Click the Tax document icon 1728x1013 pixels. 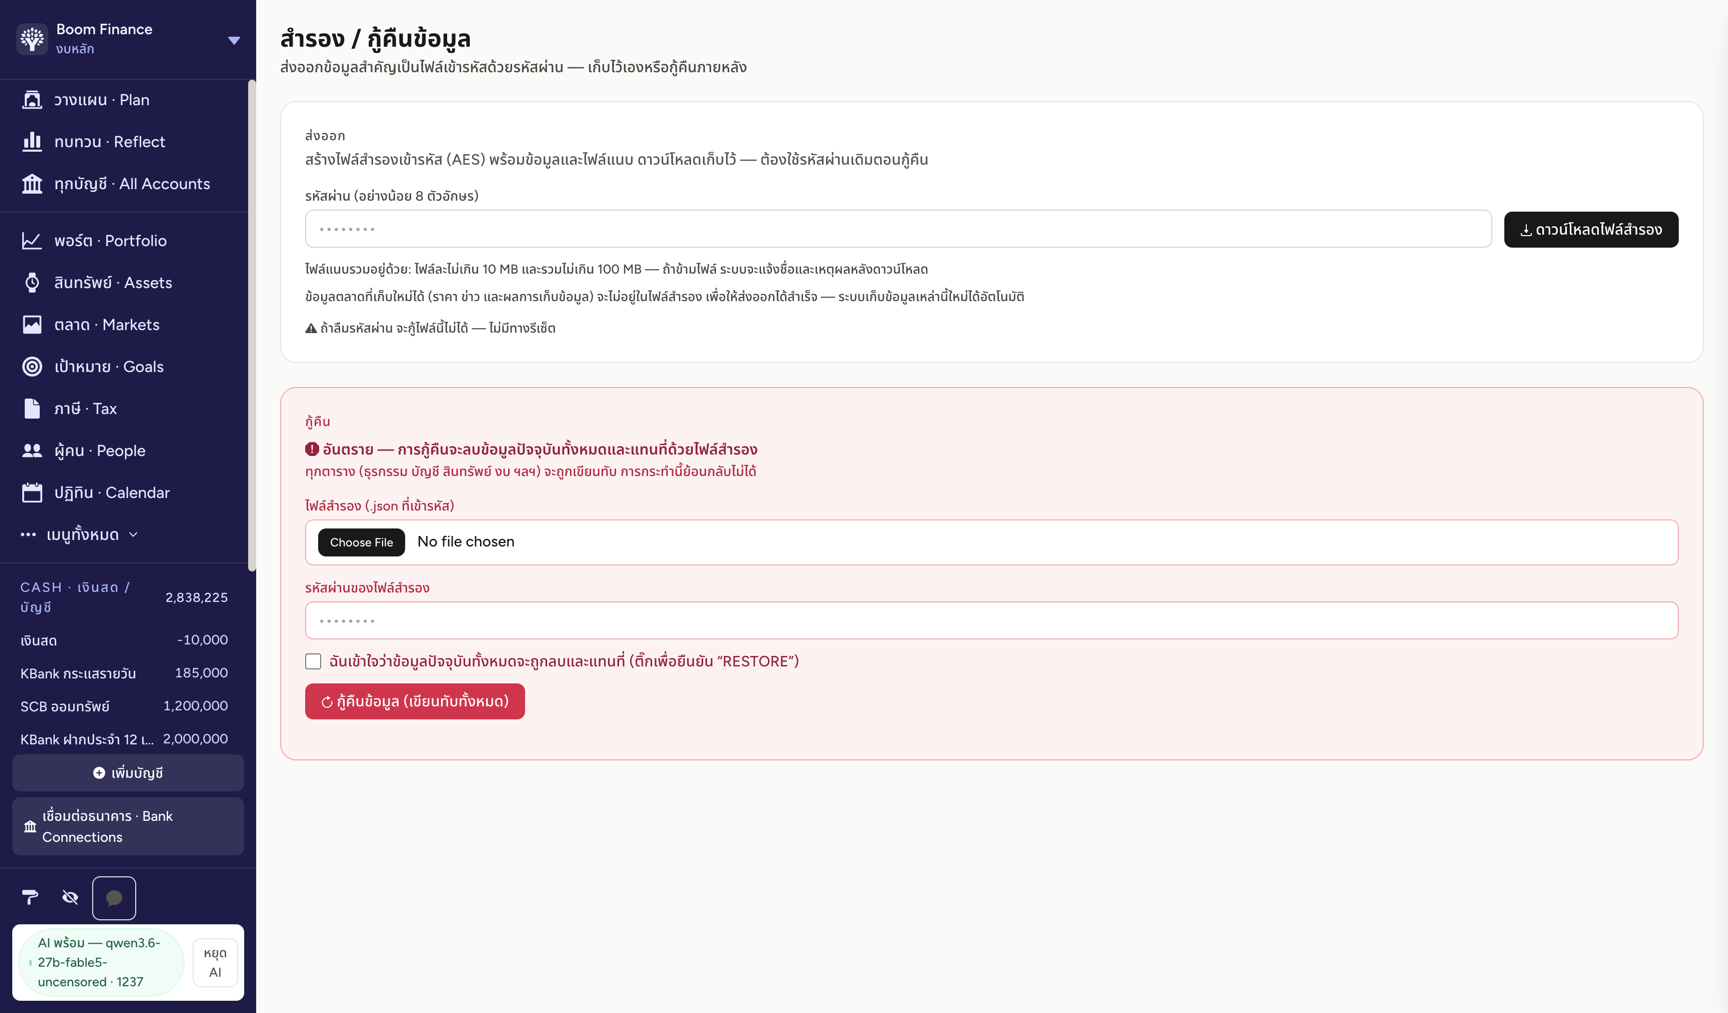point(32,409)
